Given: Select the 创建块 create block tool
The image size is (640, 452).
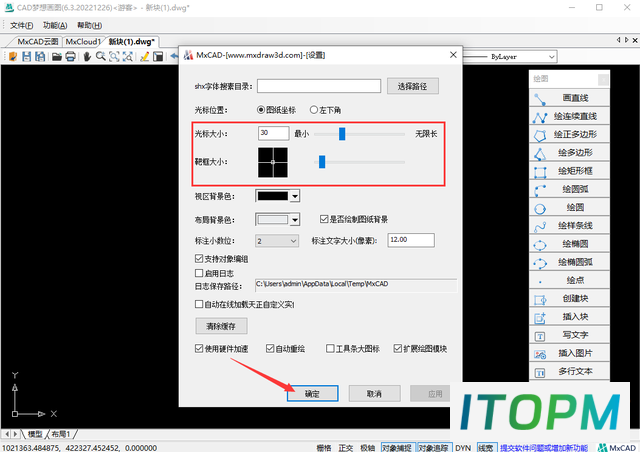Looking at the screenshot, I should pos(569,298).
